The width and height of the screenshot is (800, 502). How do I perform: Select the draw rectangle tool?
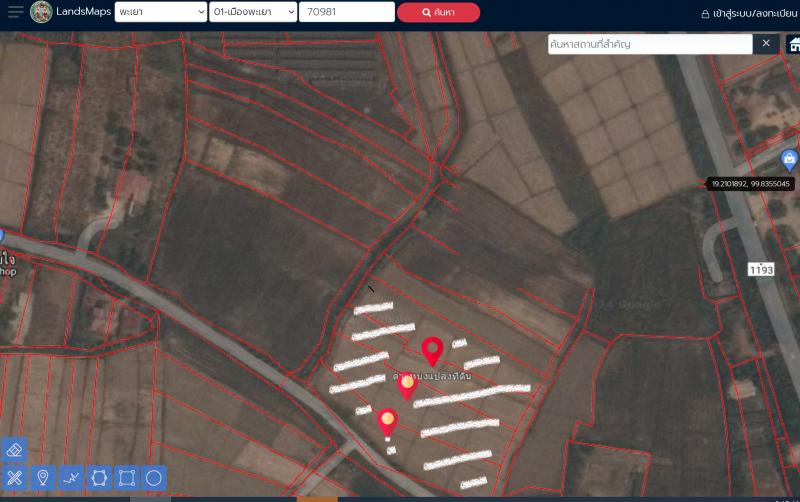(126, 477)
